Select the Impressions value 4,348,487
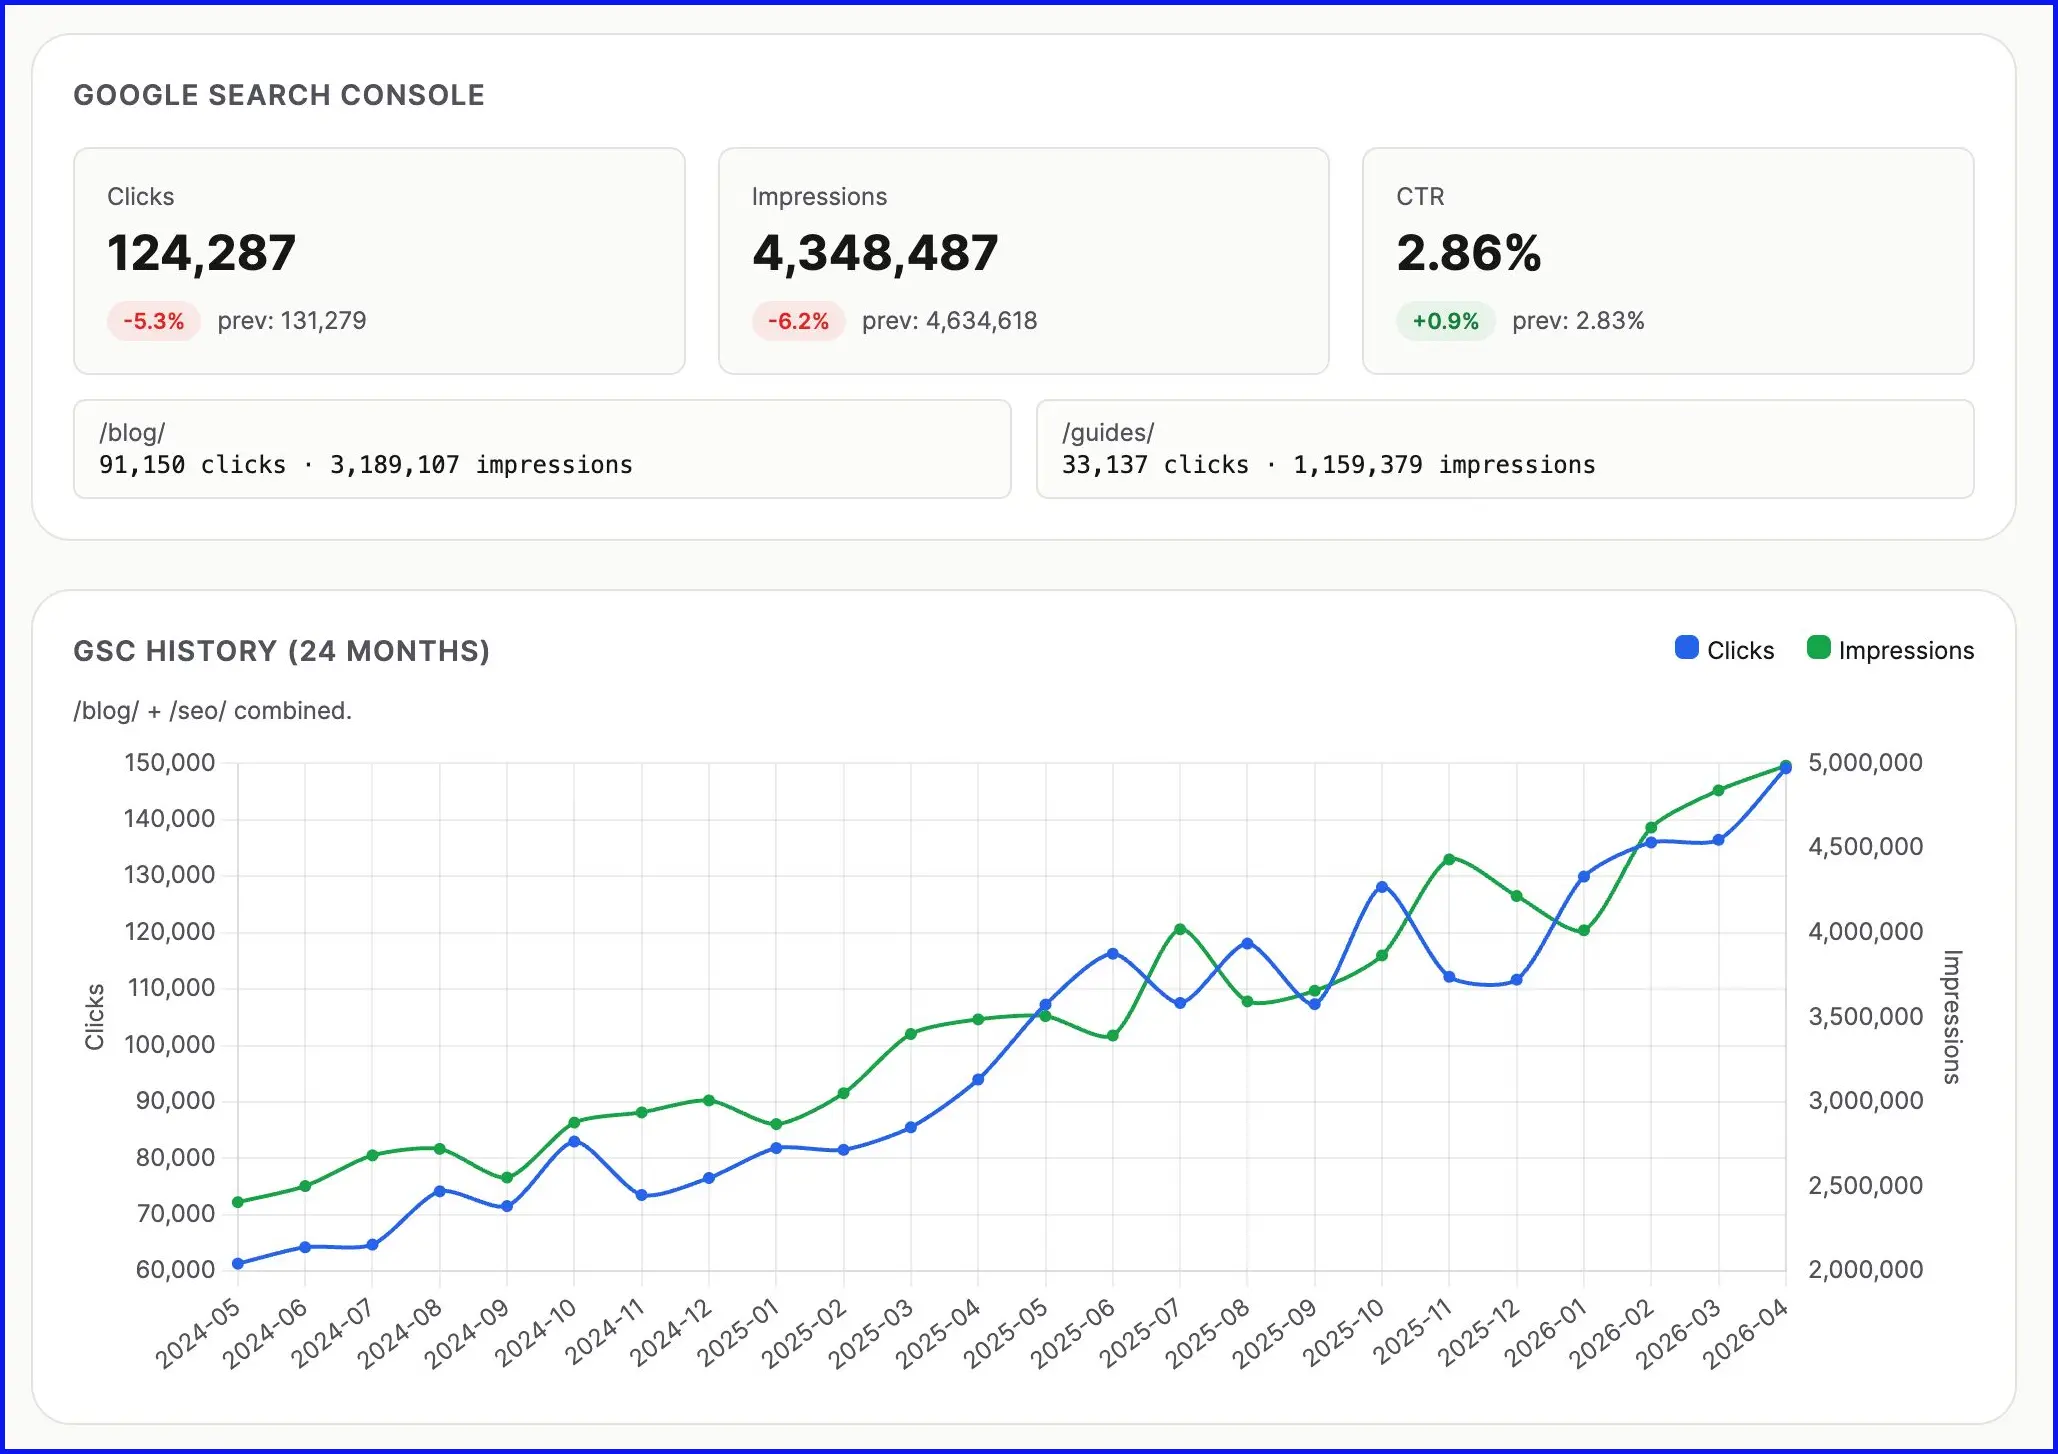This screenshot has height=1454, width=2058. tap(875, 253)
